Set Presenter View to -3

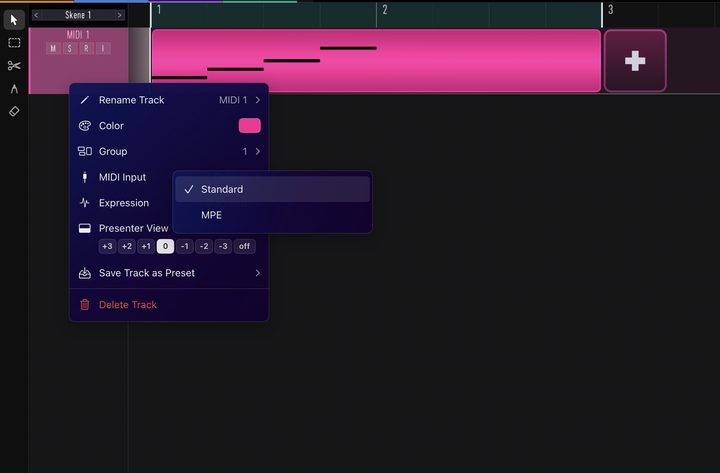click(x=223, y=247)
